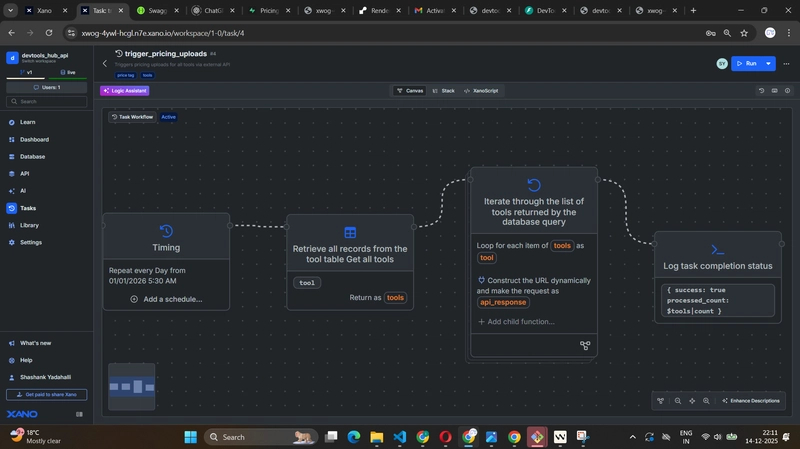Click the info icon in canvas toolbar
800x449 pixels.
coord(787,91)
